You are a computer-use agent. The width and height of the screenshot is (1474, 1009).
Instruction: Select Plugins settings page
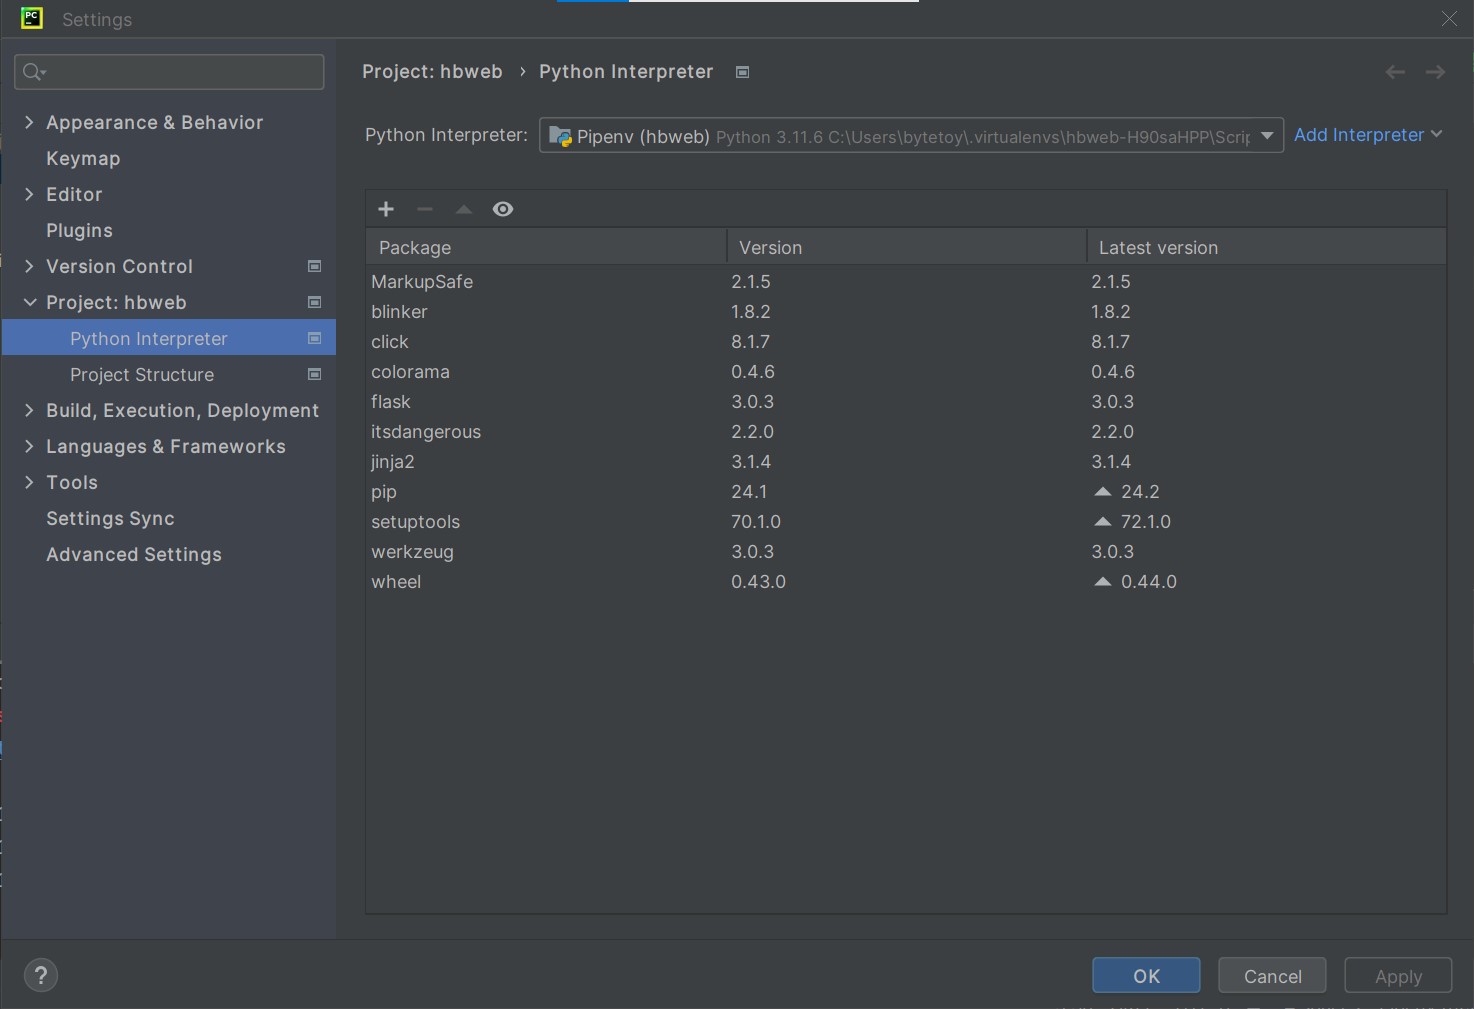(x=79, y=230)
